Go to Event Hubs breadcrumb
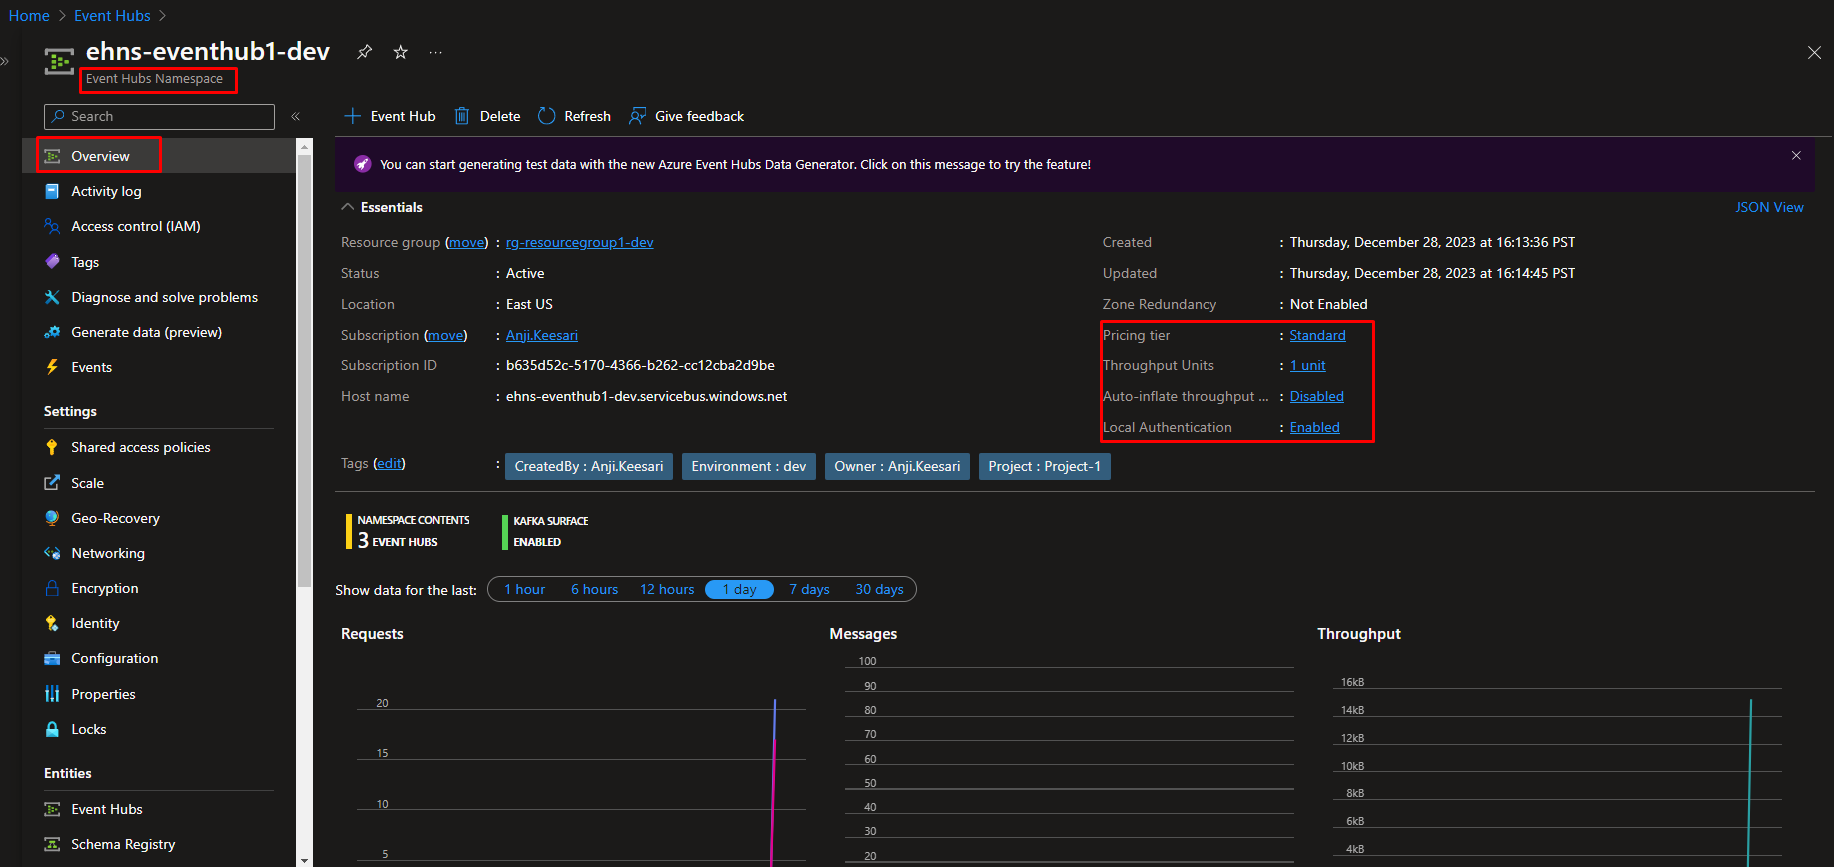This screenshot has width=1834, height=867. (x=112, y=16)
